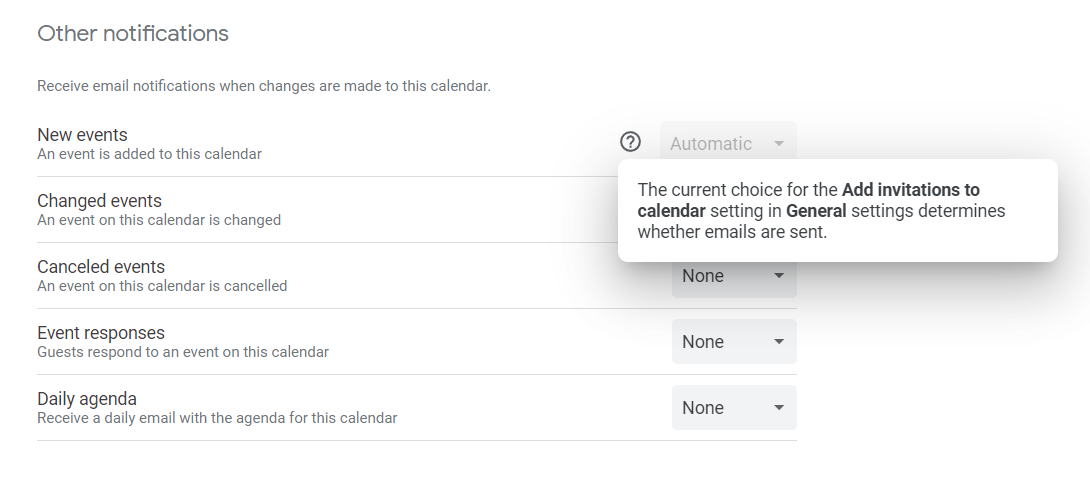
Task: Click the arrow icon in the Automatic dropdown
Action: (779, 144)
